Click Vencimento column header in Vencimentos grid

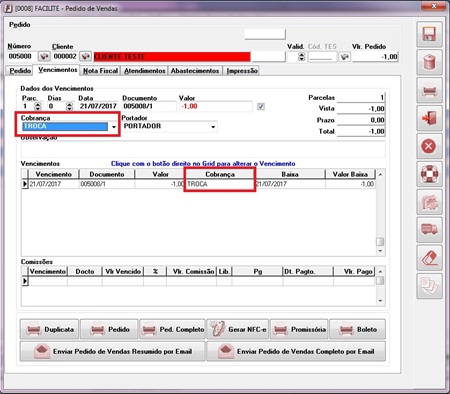[x=54, y=174]
